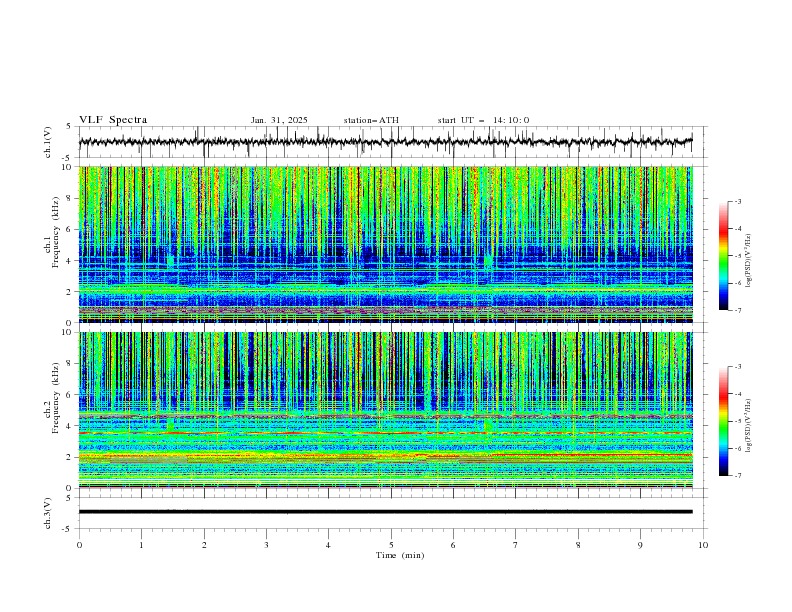Click the ch.1 color bar log(PSD) label
The image size is (792, 612).
[x=749, y=261]
